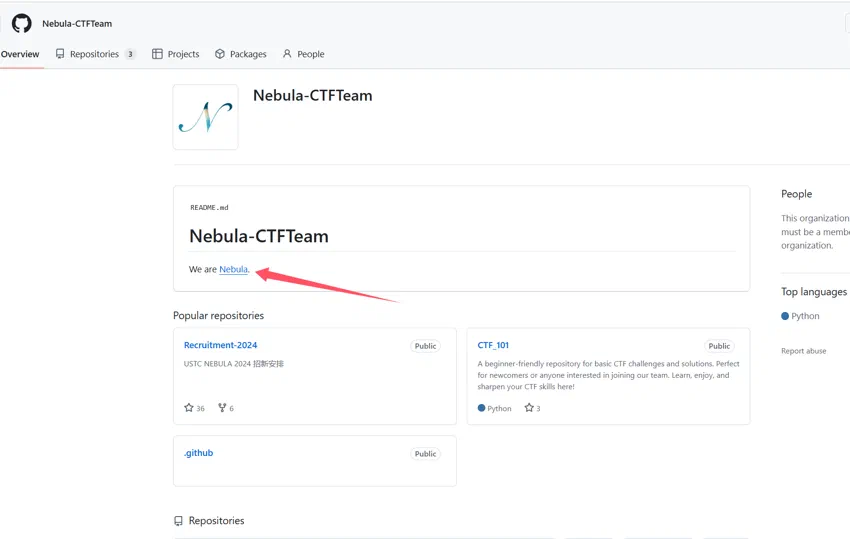Screen dimensions: 850x539
Task: Click the Repositories count badge
Action: coord(130,54)
